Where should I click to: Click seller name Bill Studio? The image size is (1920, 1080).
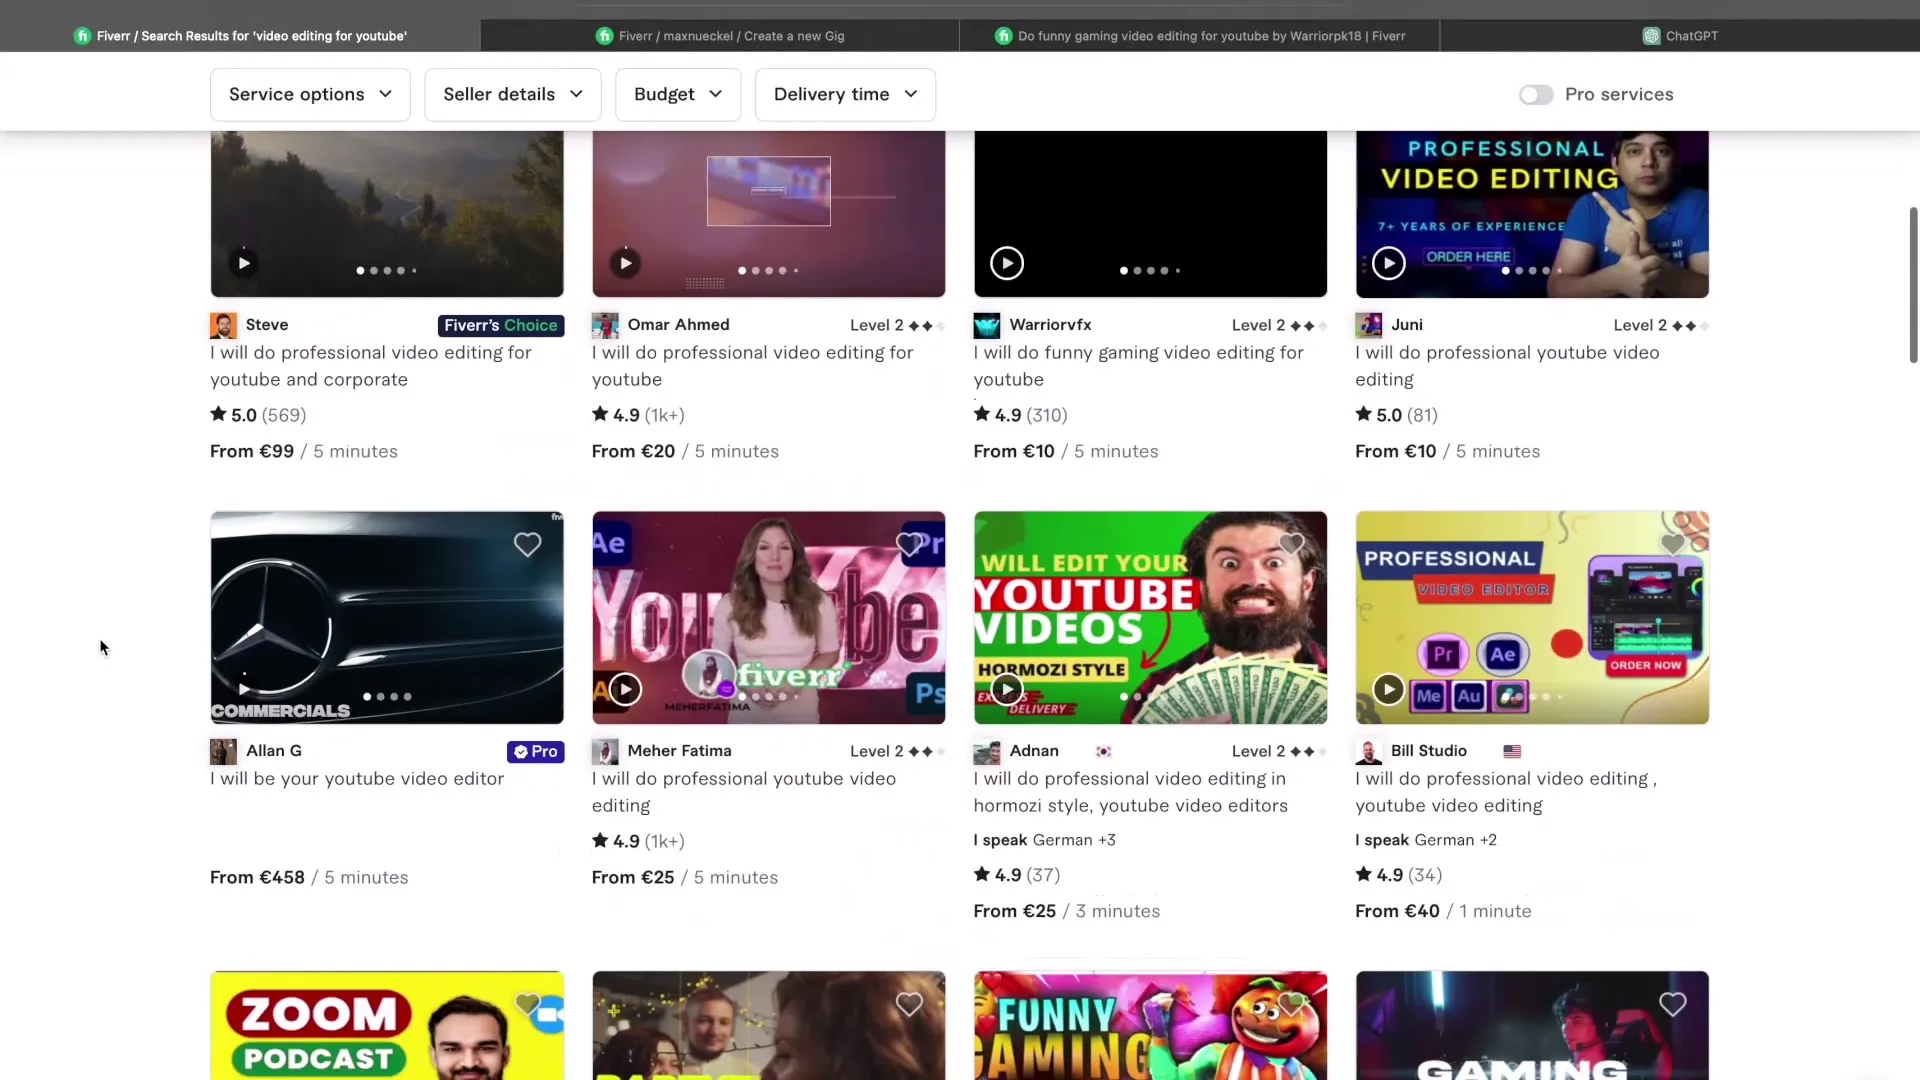pyautogui.click(x=1429, y=751)
